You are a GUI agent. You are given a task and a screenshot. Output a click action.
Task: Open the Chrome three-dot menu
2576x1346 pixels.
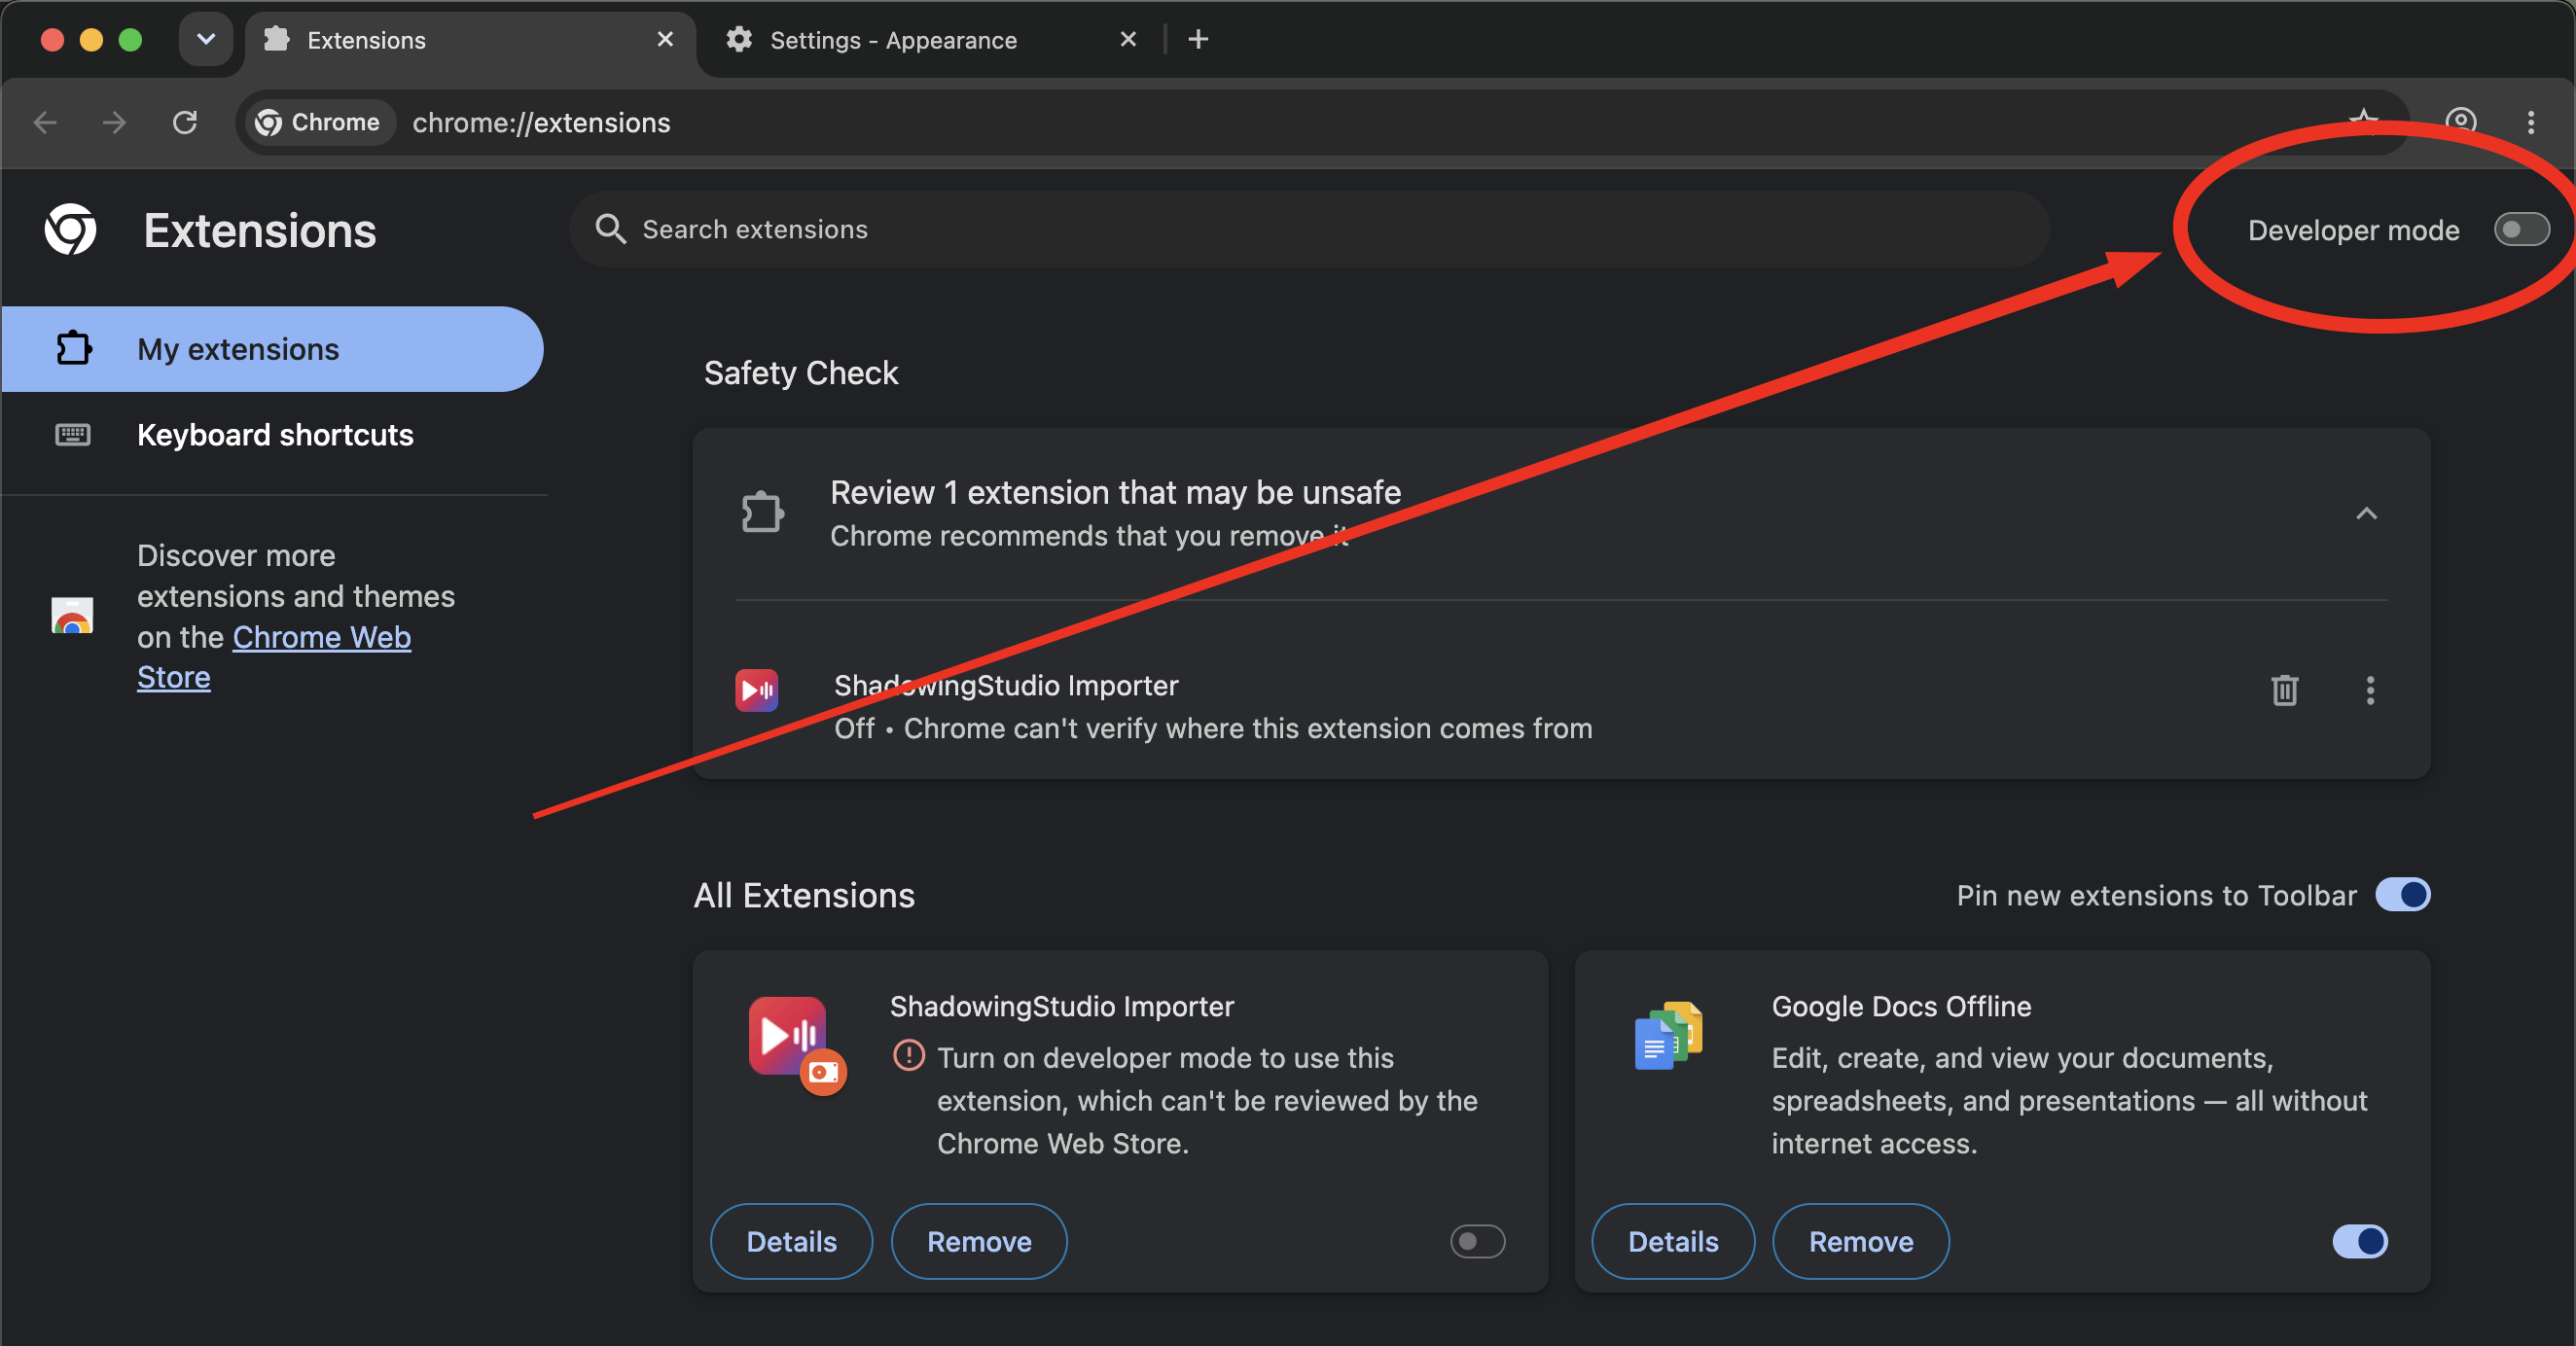click(2531, 122)
